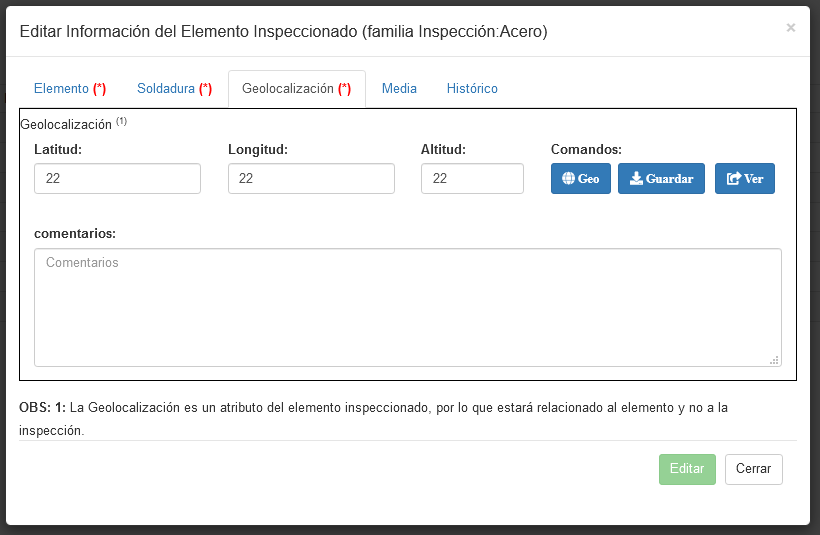Show the Histórico tab

(x=472, y=89)
